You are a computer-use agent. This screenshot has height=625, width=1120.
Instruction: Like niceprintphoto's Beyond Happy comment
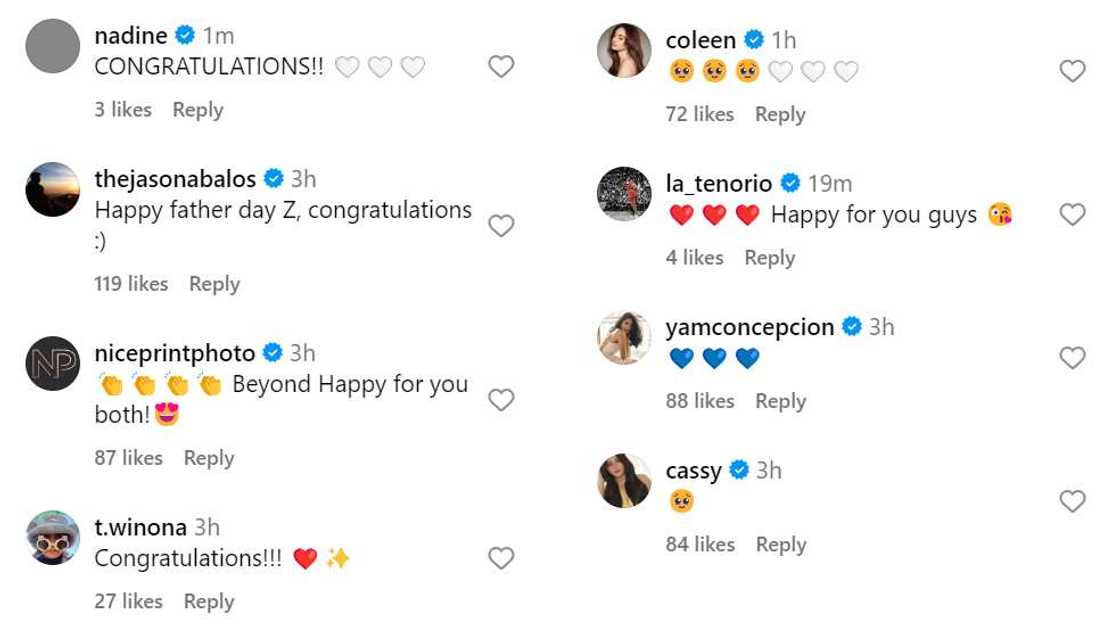(501, 400)
